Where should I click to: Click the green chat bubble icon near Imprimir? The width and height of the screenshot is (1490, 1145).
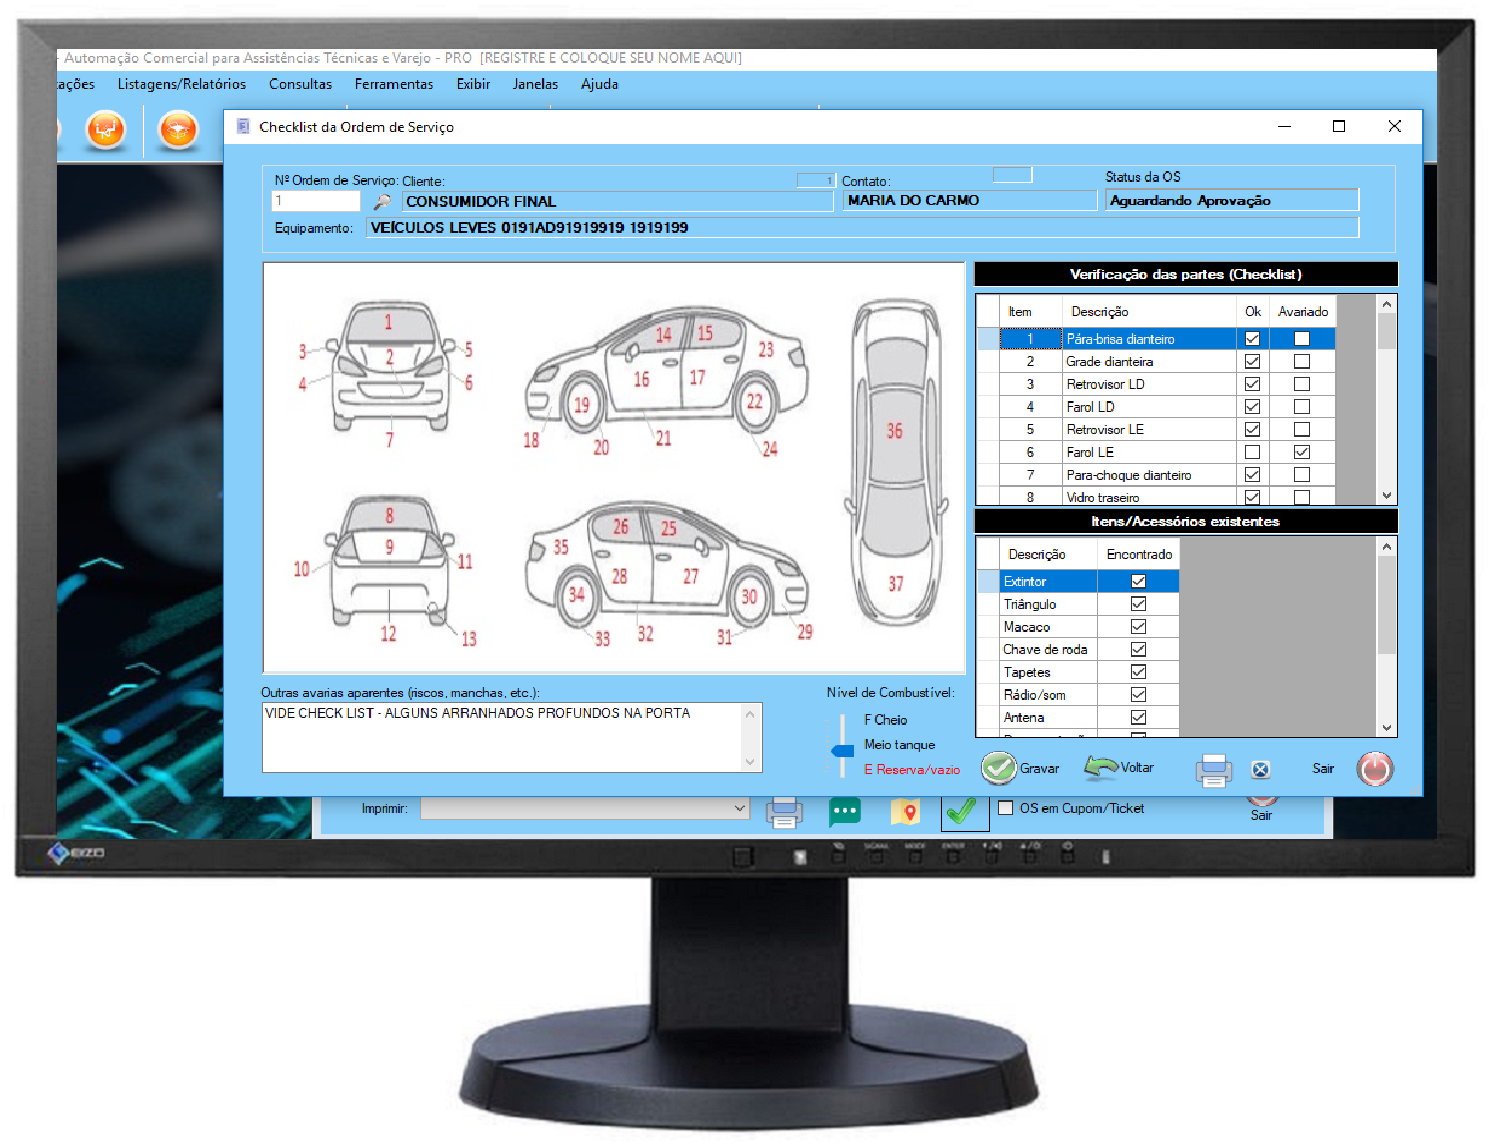[x=845, y=812]
